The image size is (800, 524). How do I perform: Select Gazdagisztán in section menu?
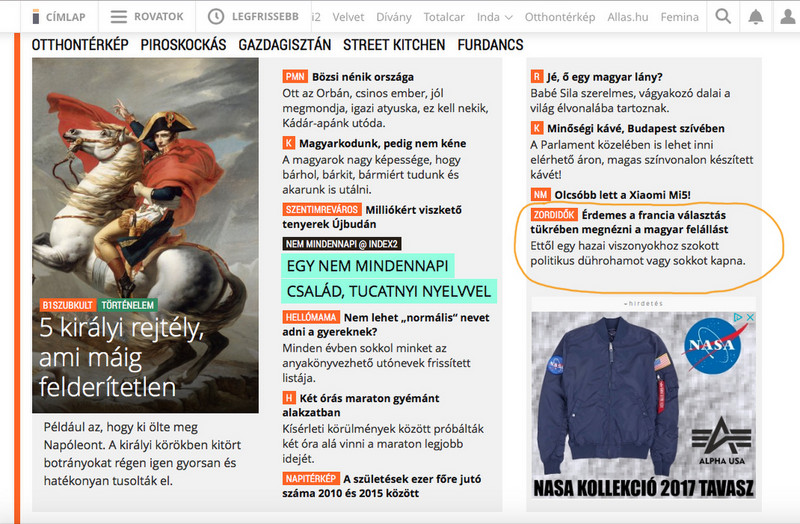(285, 45)
